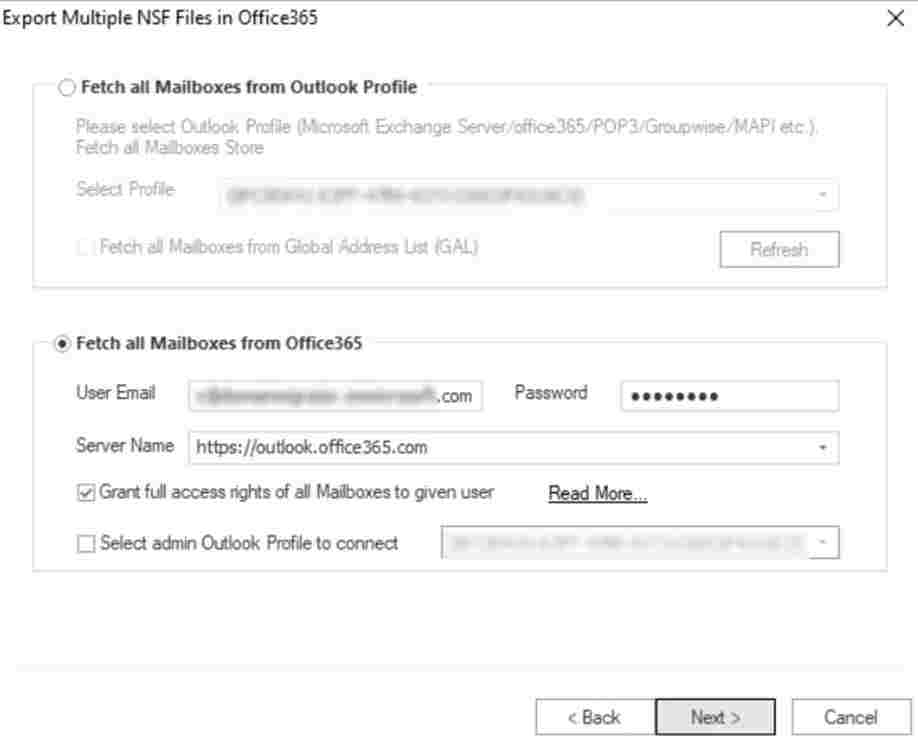Click the Server Name text box
Image resolution: width=918 pixels, height=741 pixels.
click(500, 448)
